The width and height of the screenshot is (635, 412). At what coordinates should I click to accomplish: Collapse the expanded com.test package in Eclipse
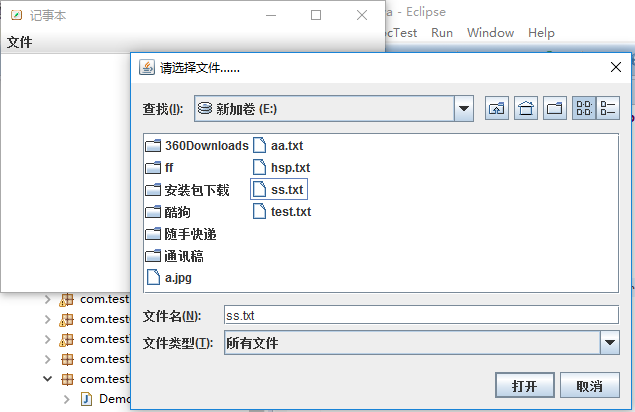pos(47,379)
